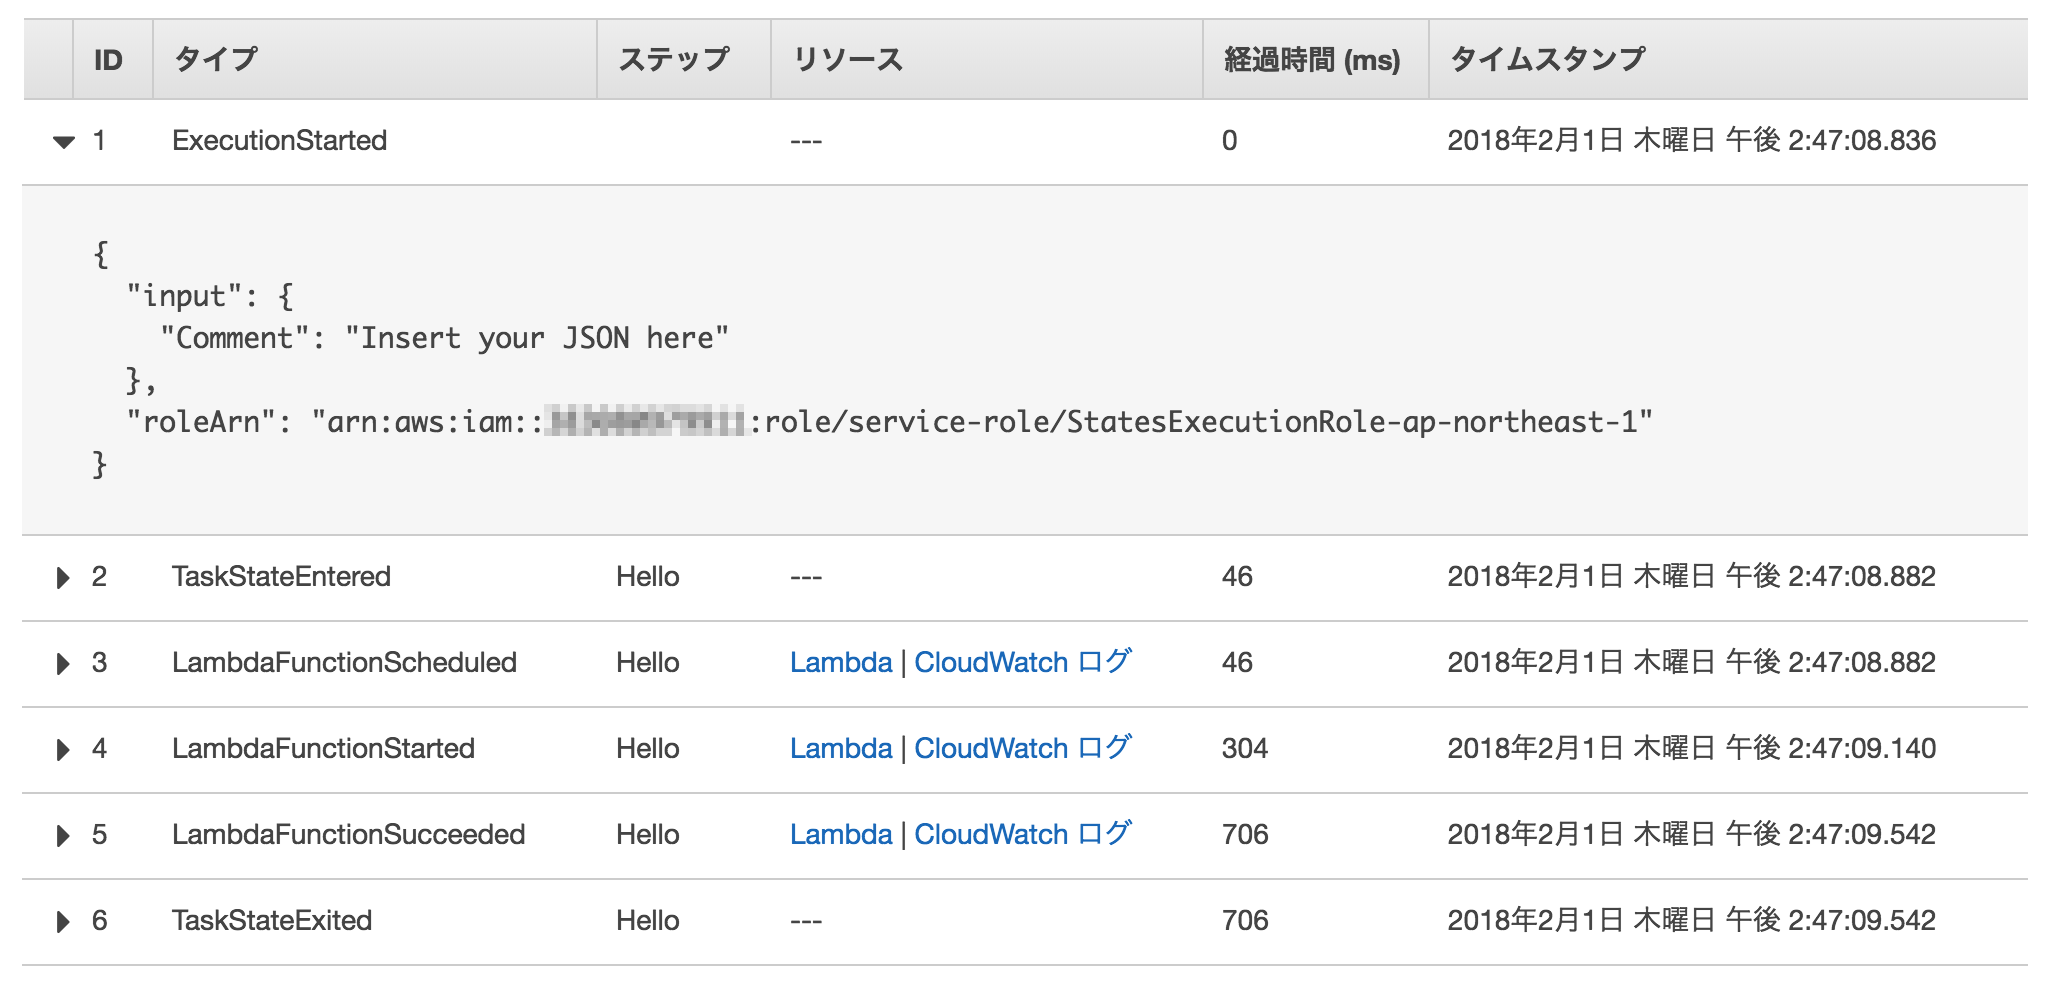Open CloudWatch ログ for LambdaFunctionScheduled

tap(1022, 663)
